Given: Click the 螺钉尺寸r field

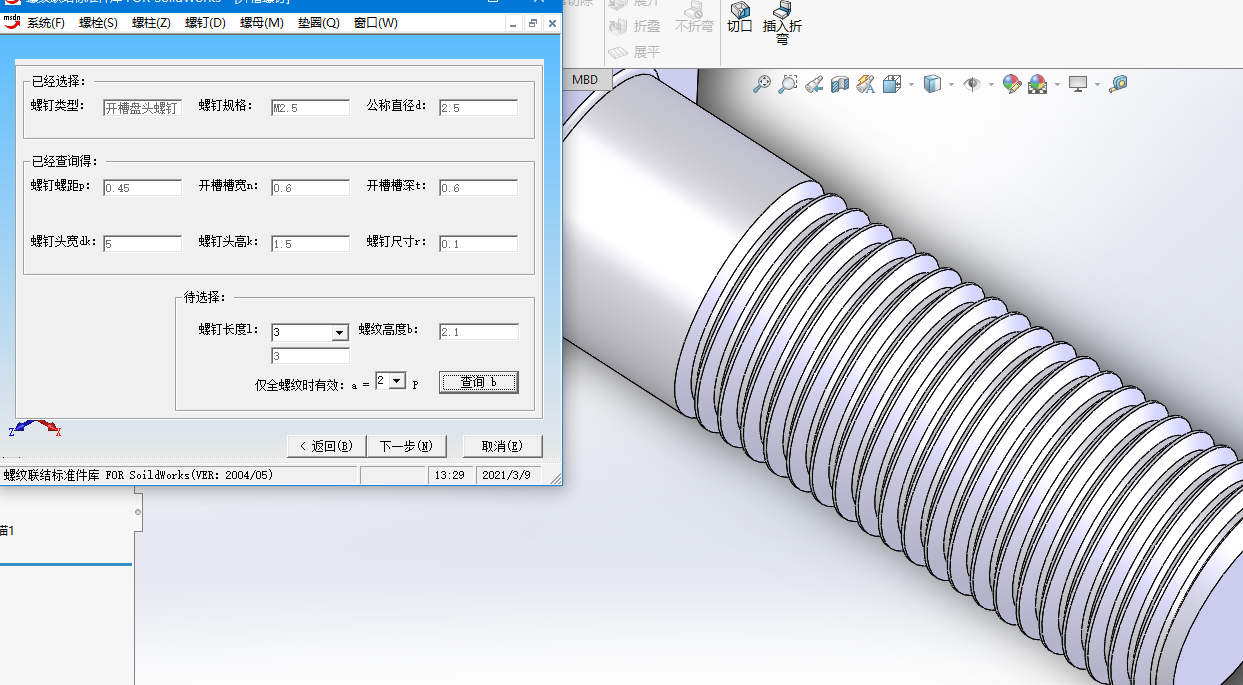Looking at the screenshot, I should pyautogui.click(x=478, y=243).
